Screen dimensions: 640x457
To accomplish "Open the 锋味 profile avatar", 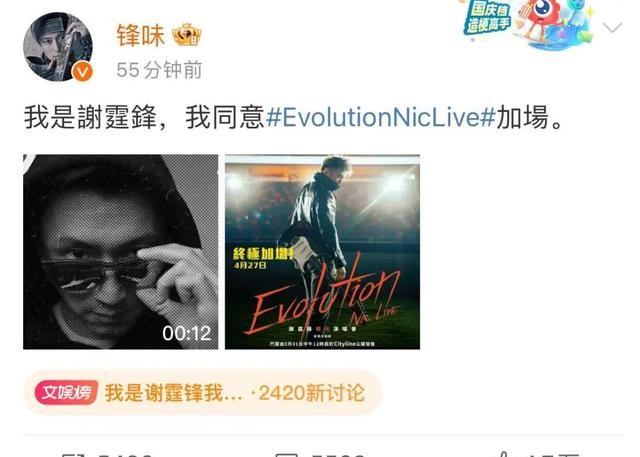I will [x=58, y=47].
